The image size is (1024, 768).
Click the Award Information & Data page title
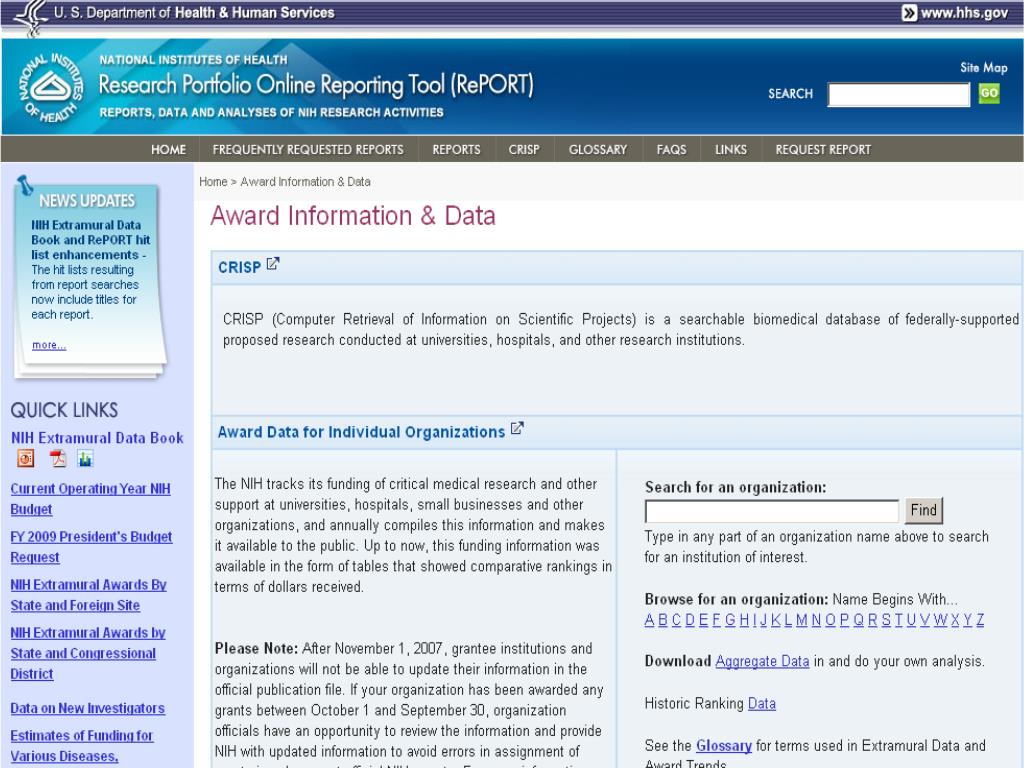(x=353, y=216)
